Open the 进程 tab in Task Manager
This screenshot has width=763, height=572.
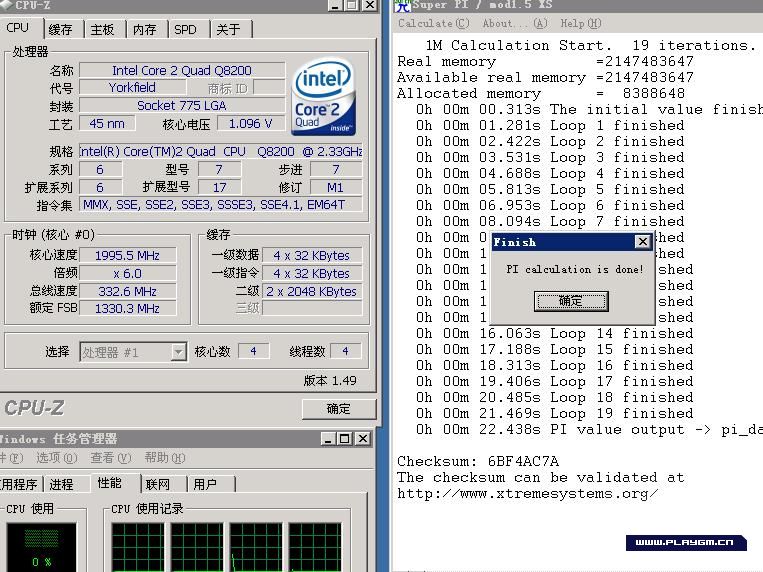click(x=61, y=484)
